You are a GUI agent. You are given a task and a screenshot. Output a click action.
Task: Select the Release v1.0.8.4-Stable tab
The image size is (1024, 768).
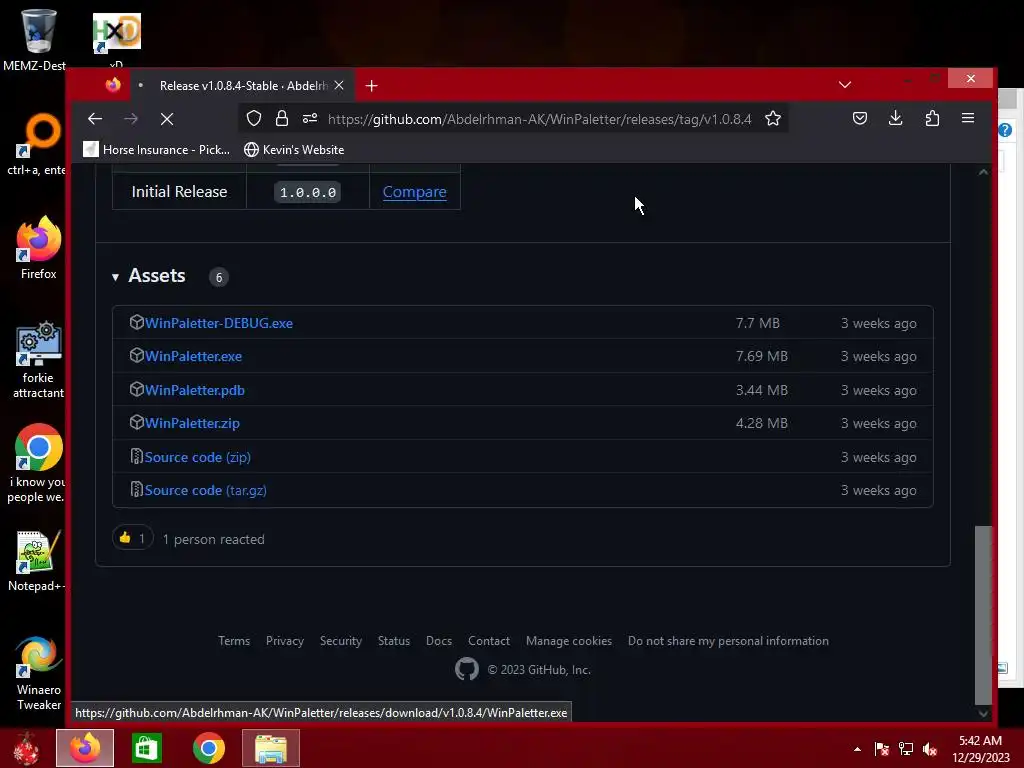tap(243, 86)
